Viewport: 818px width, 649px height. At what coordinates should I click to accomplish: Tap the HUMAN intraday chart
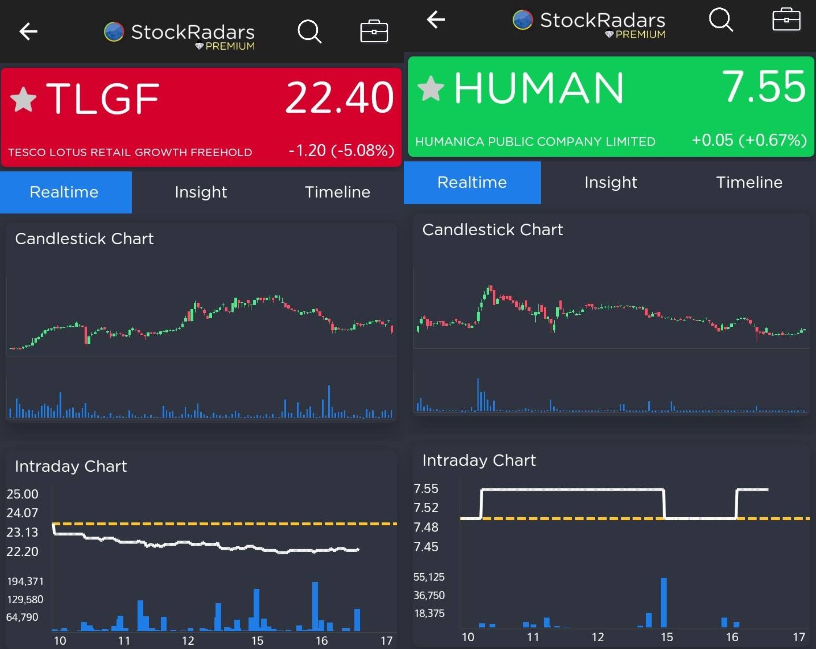[x=610, y=550]
